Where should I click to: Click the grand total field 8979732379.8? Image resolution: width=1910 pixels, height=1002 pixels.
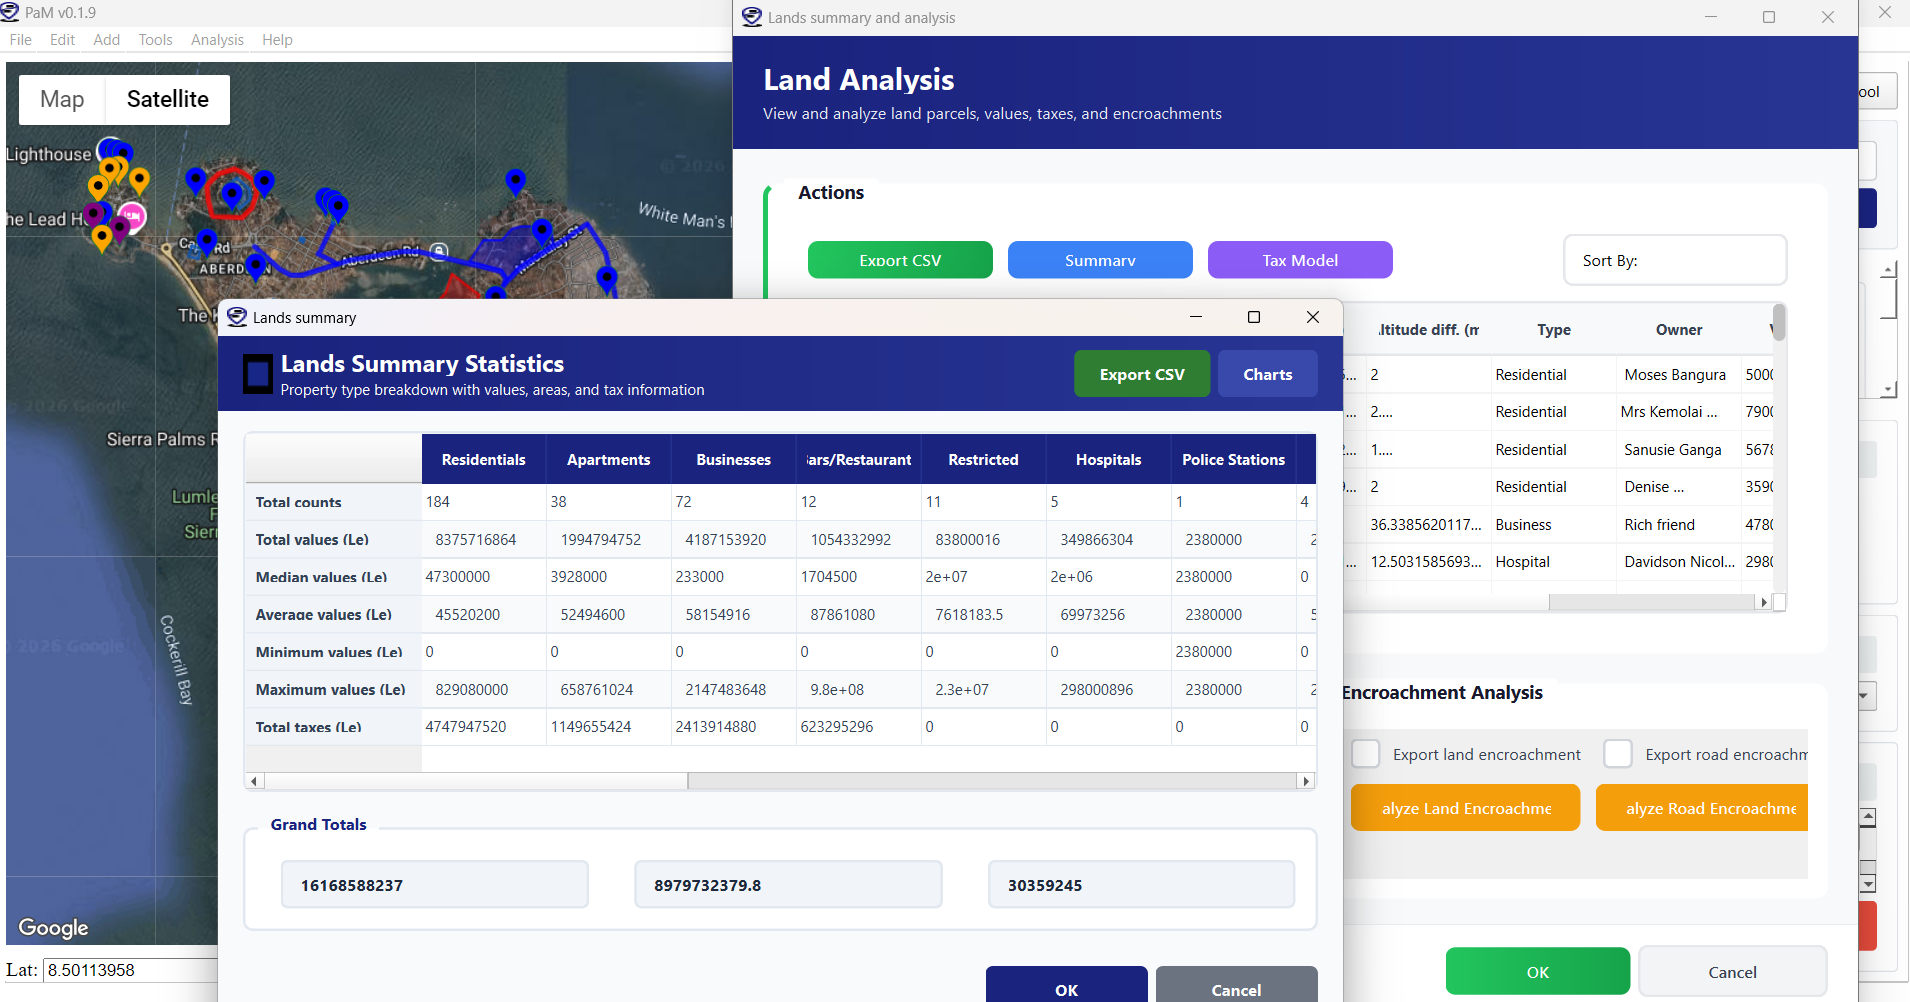(788, 885)
